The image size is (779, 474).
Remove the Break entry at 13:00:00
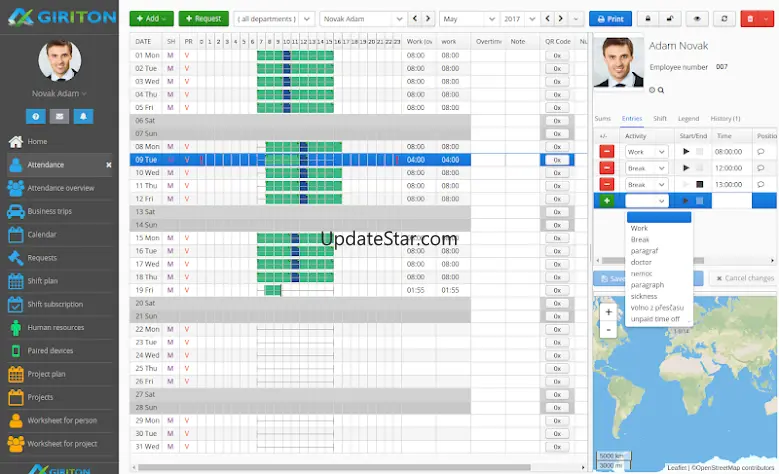tap(607, 184)
